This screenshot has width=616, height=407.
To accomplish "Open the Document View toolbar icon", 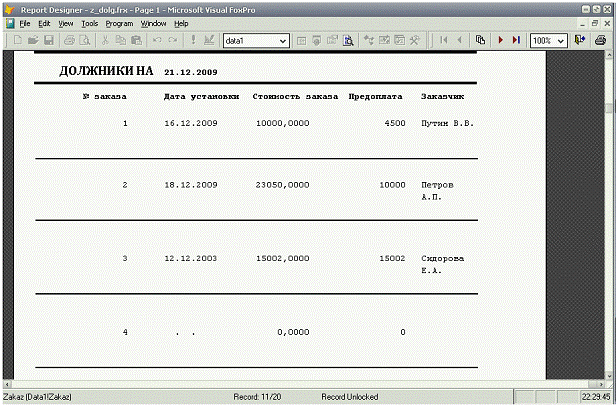I will coord(348,40).
